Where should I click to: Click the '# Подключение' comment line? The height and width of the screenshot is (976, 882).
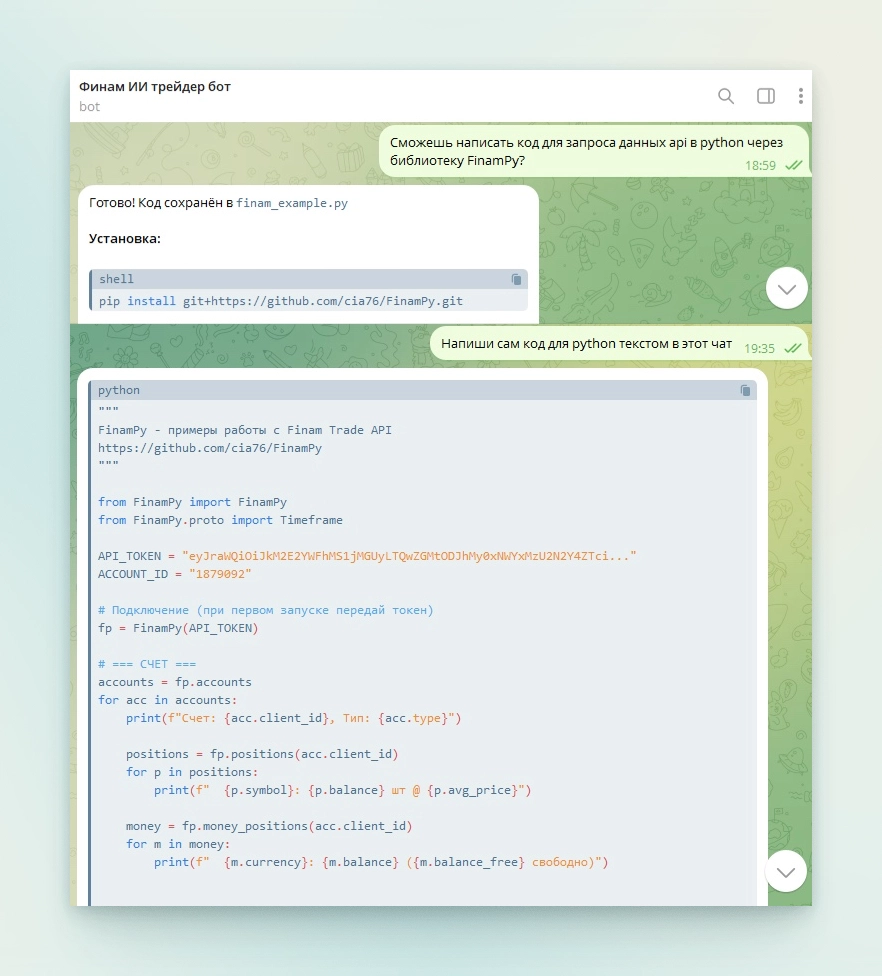[x=266, y=610]
